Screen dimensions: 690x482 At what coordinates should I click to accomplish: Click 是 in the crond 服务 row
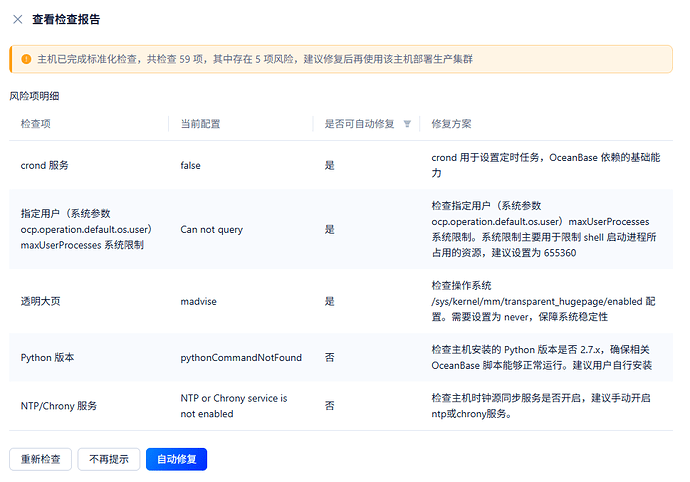[x=330, y=166]
